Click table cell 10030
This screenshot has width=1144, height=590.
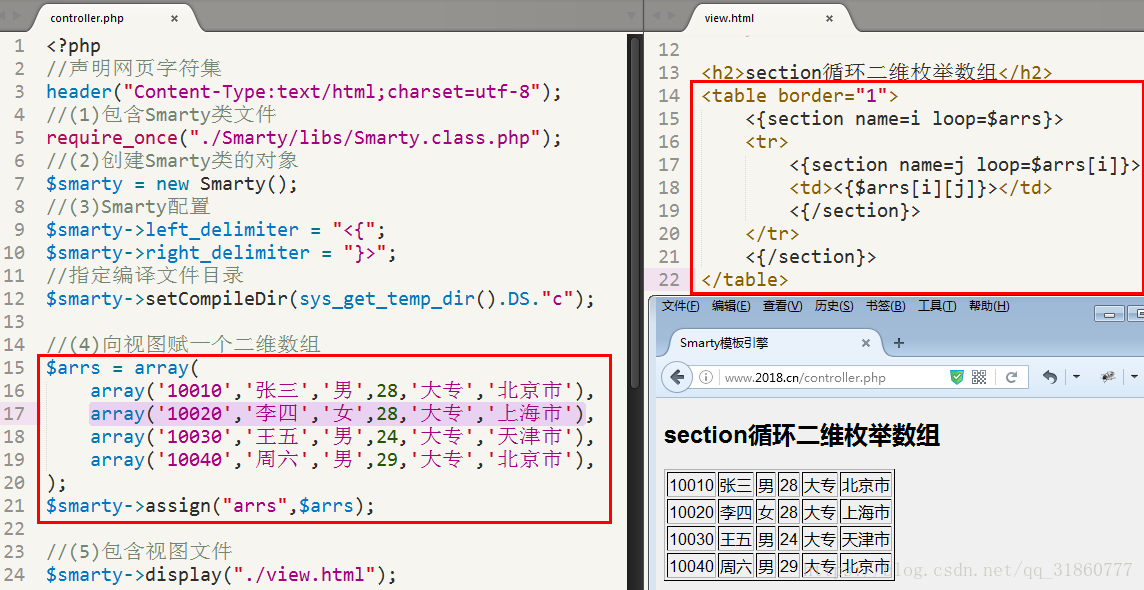pyautogui.click(x=692, y=539)
